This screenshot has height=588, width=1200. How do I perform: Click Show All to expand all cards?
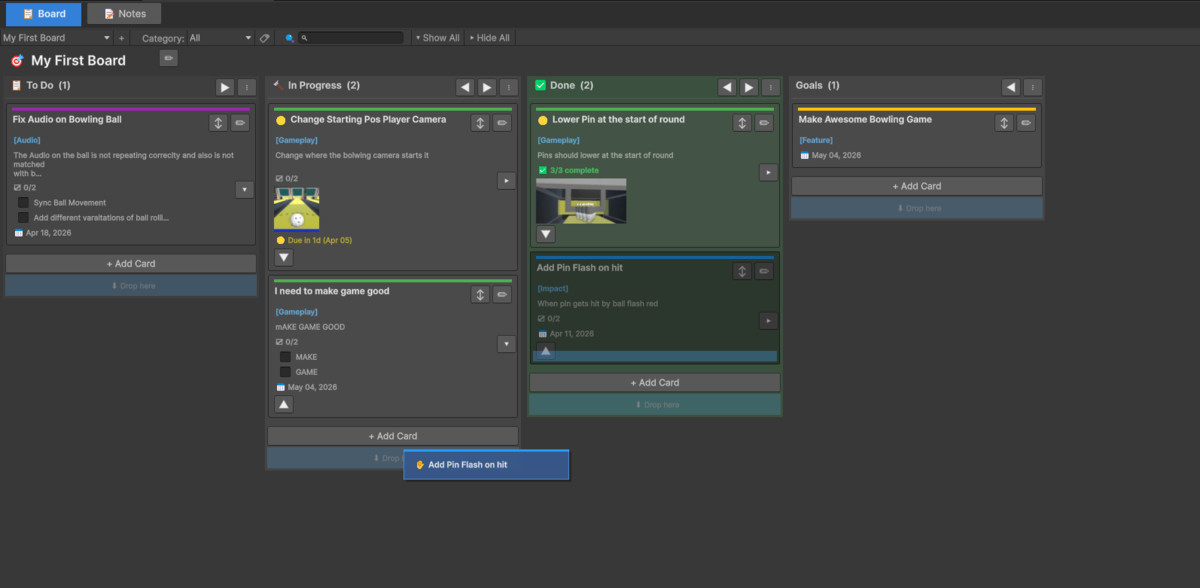[x=437, y=38]
